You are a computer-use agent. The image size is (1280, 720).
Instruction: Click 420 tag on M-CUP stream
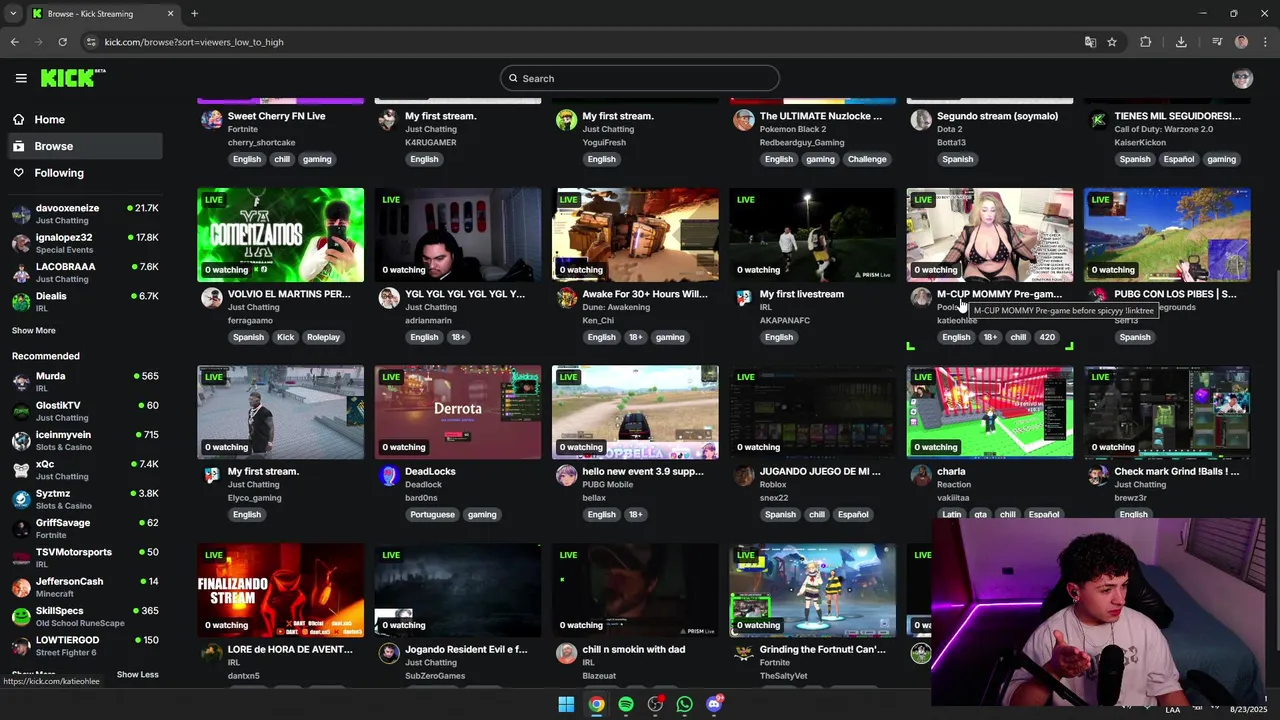pyautogui.click(x=1047, y=337)
